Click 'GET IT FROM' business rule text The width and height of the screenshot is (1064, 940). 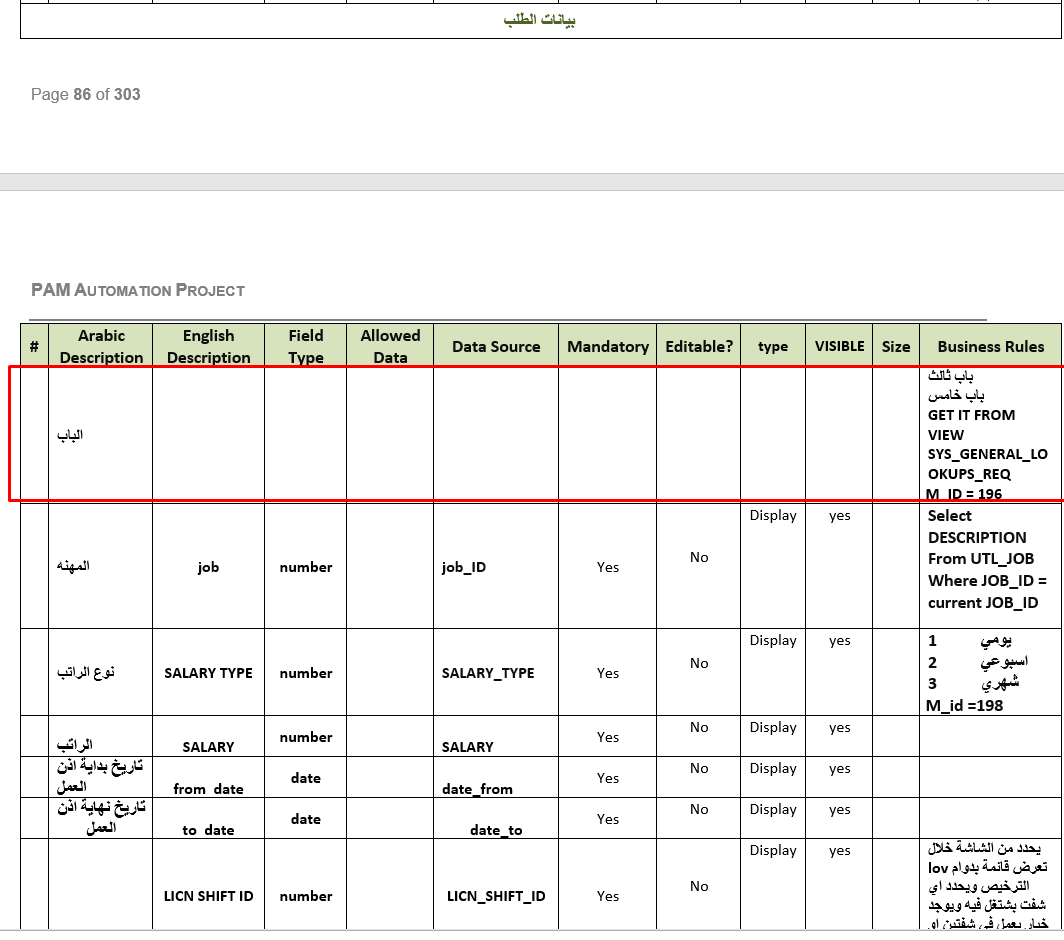(971, 415)
